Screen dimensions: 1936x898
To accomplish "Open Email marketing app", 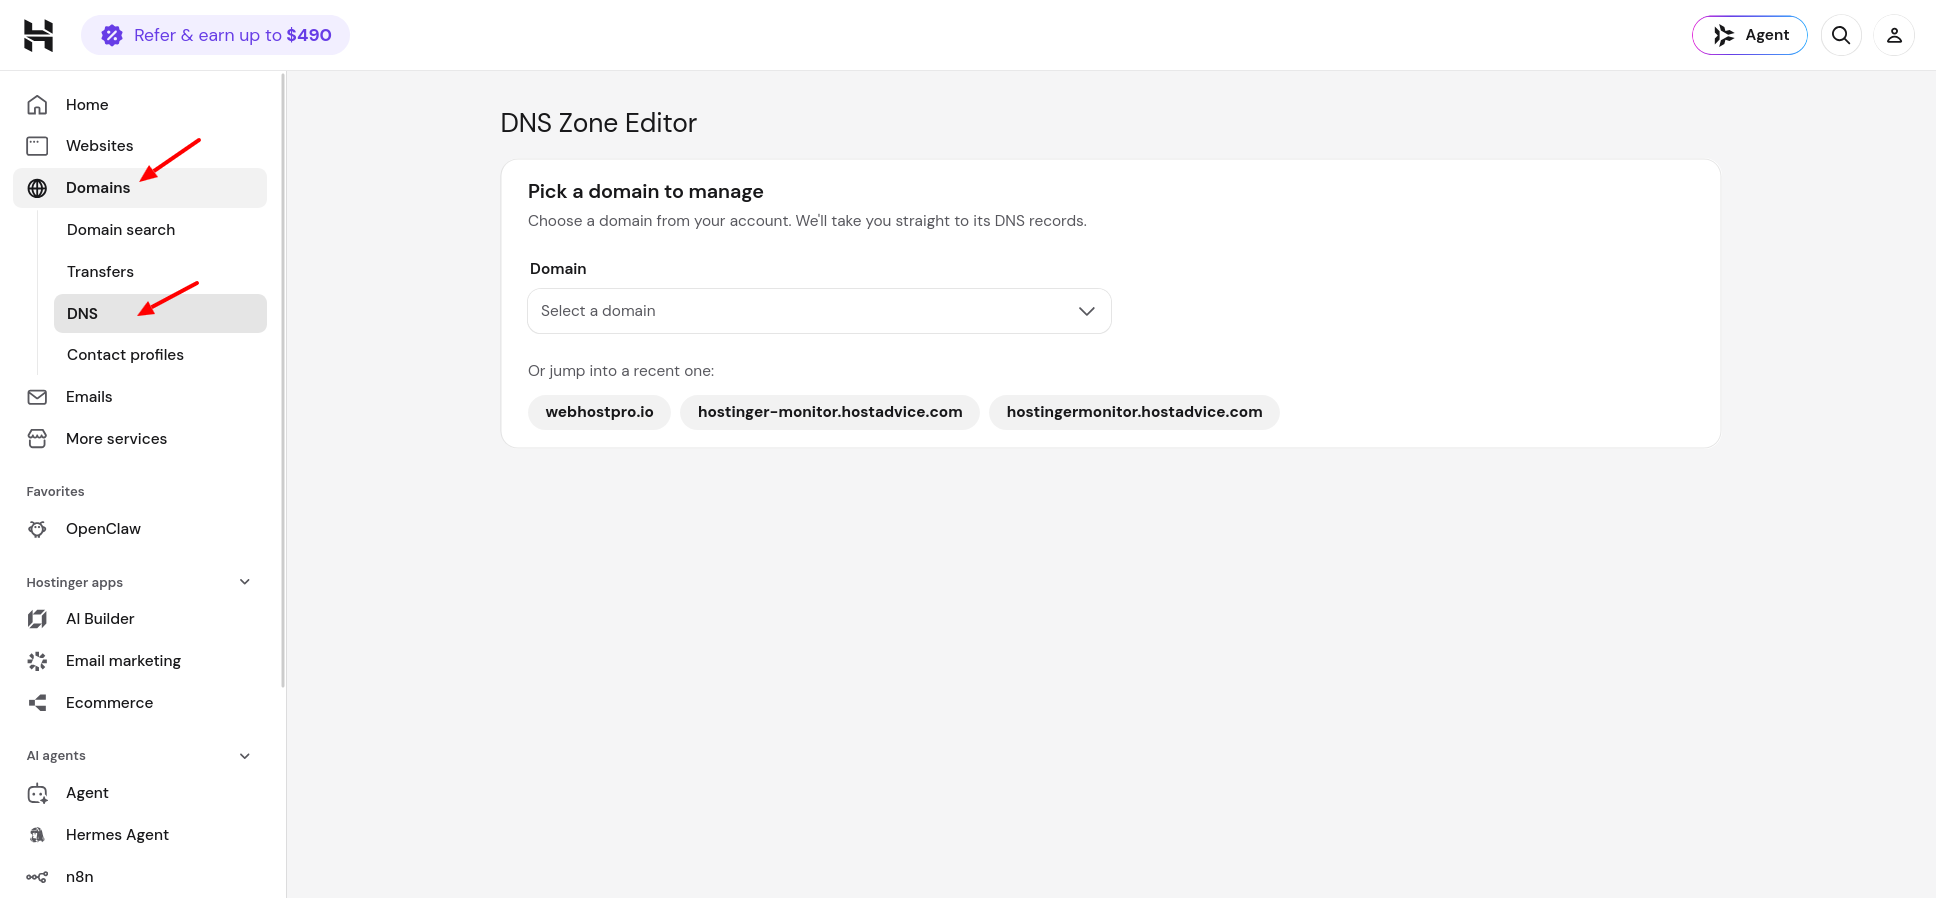I will 140,661.
